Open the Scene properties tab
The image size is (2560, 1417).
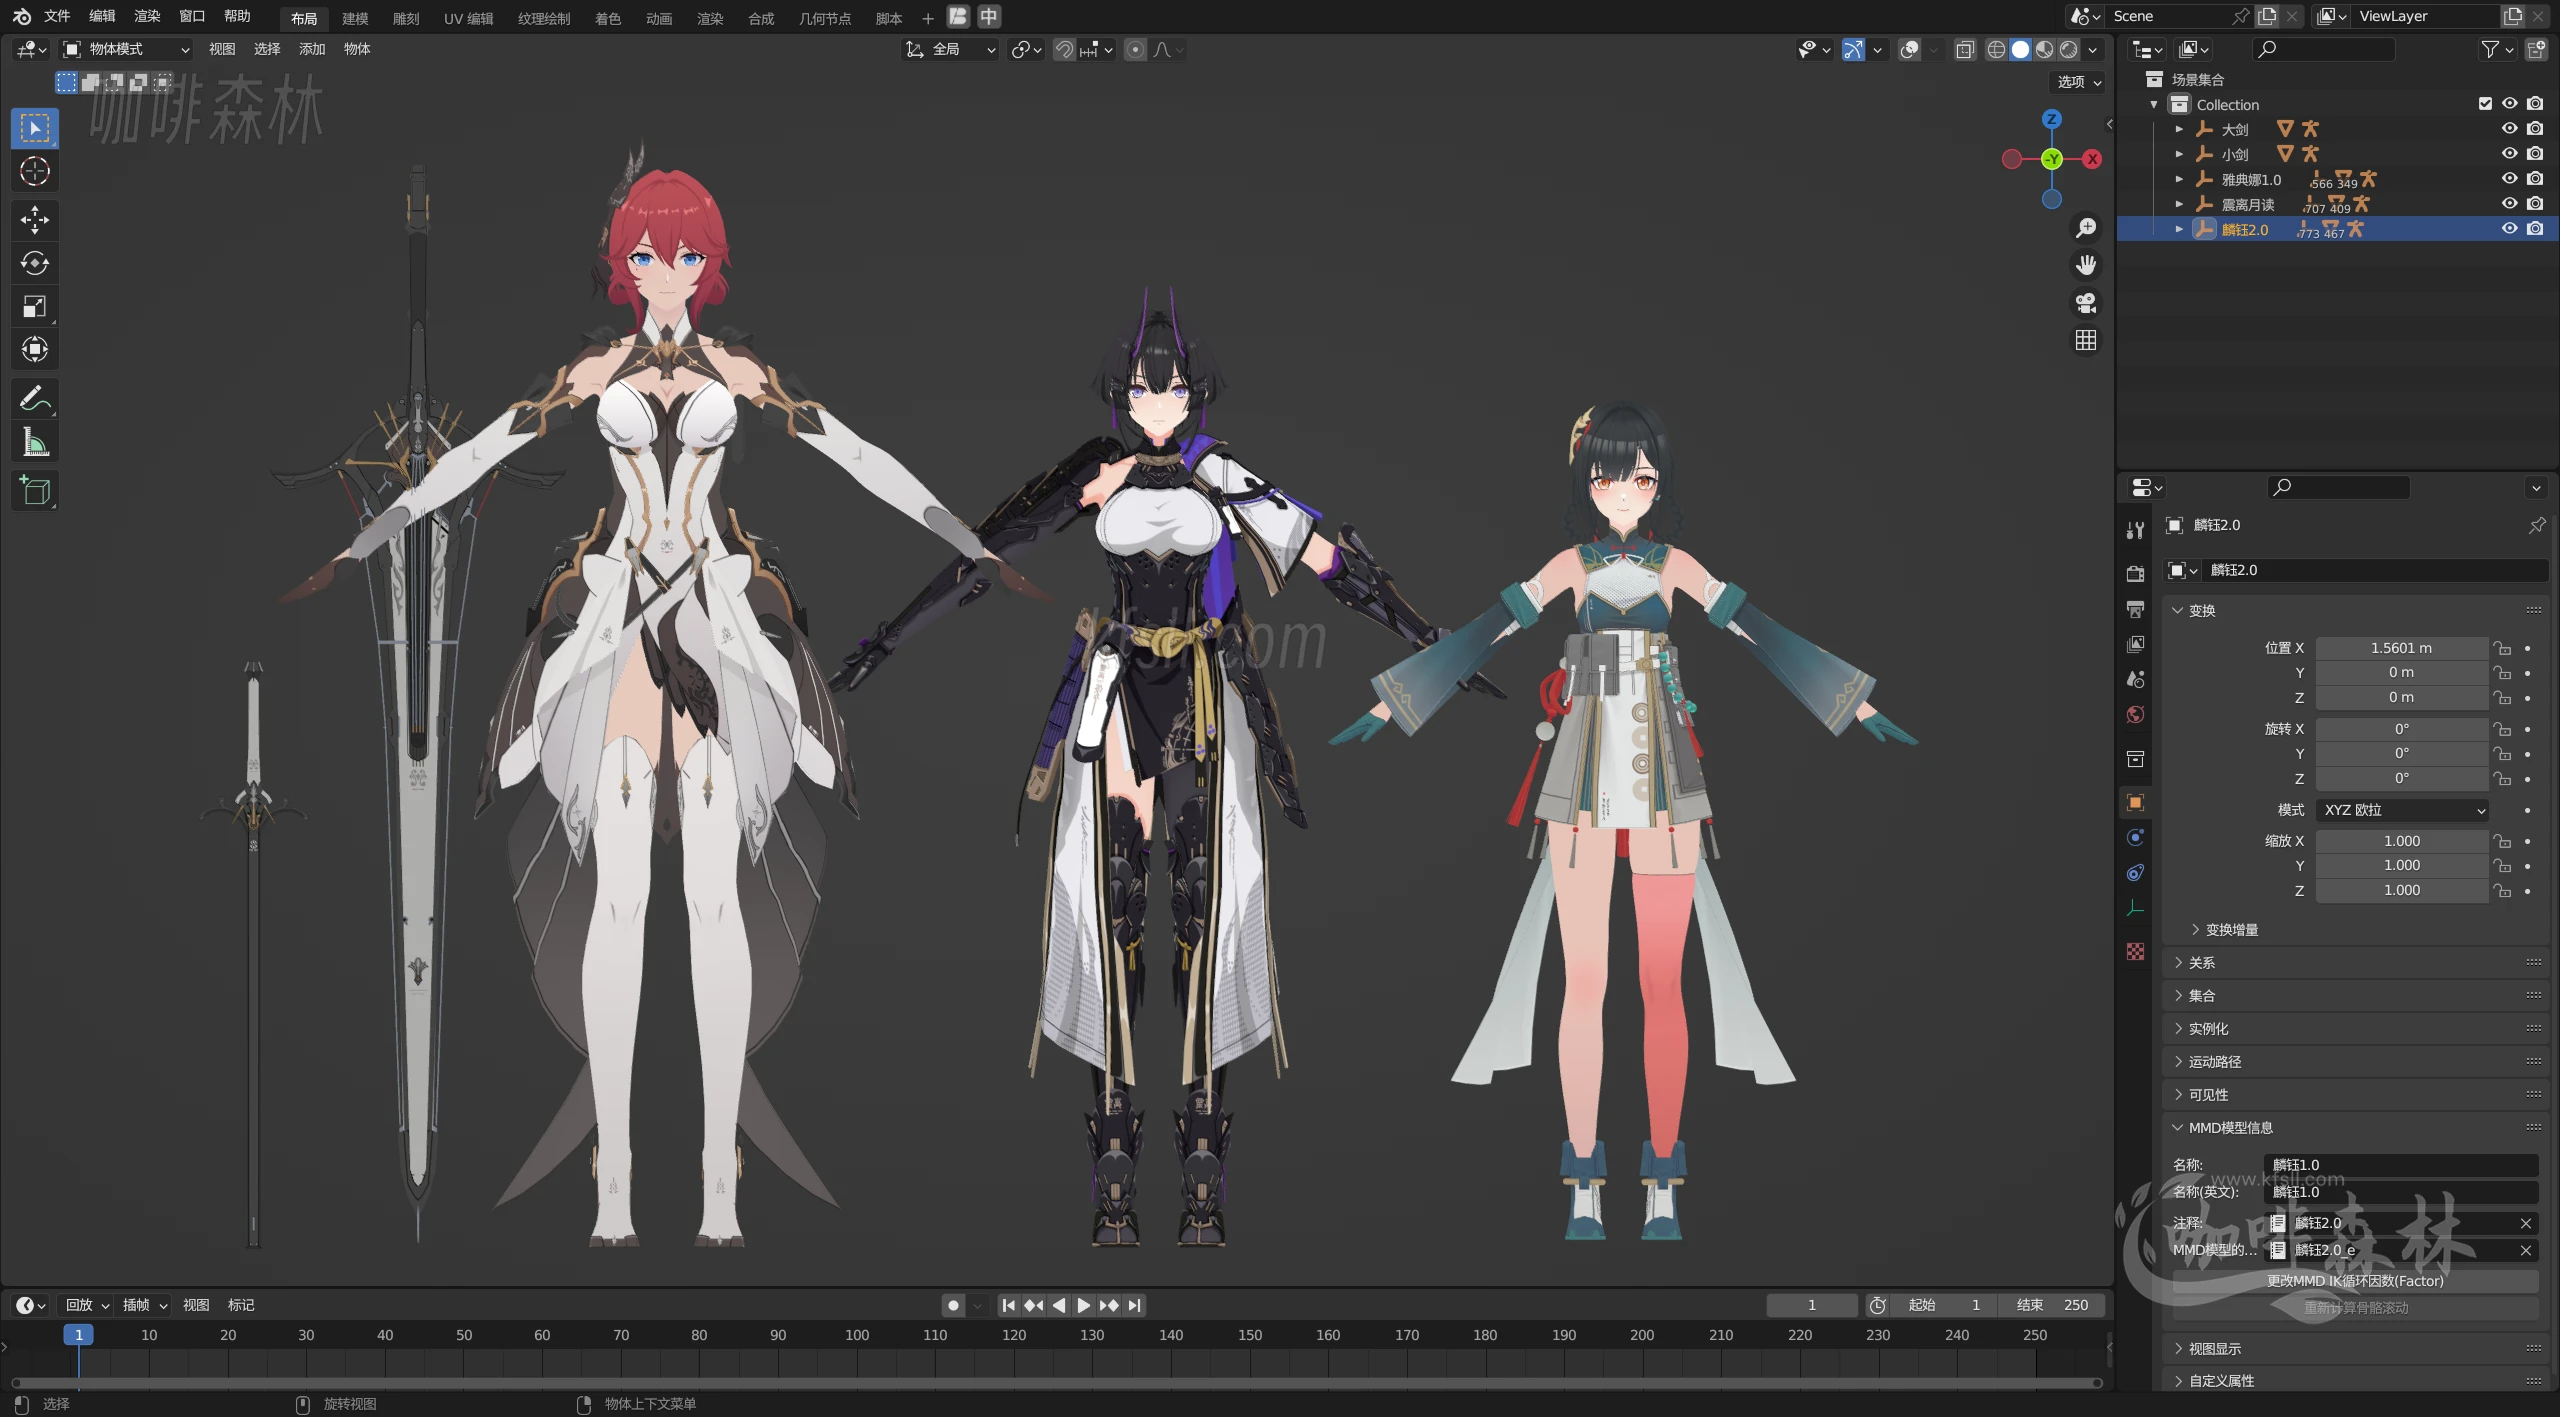coord(2135,679)
